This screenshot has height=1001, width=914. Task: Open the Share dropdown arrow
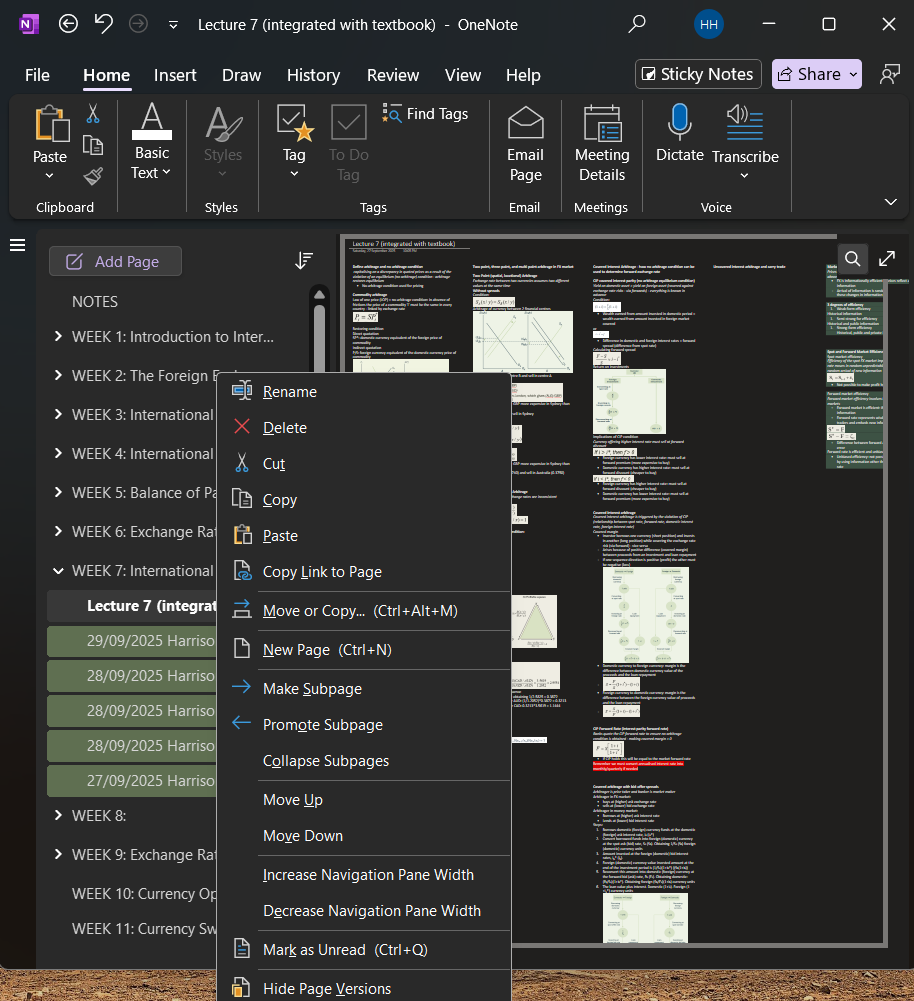coord(852,74)
